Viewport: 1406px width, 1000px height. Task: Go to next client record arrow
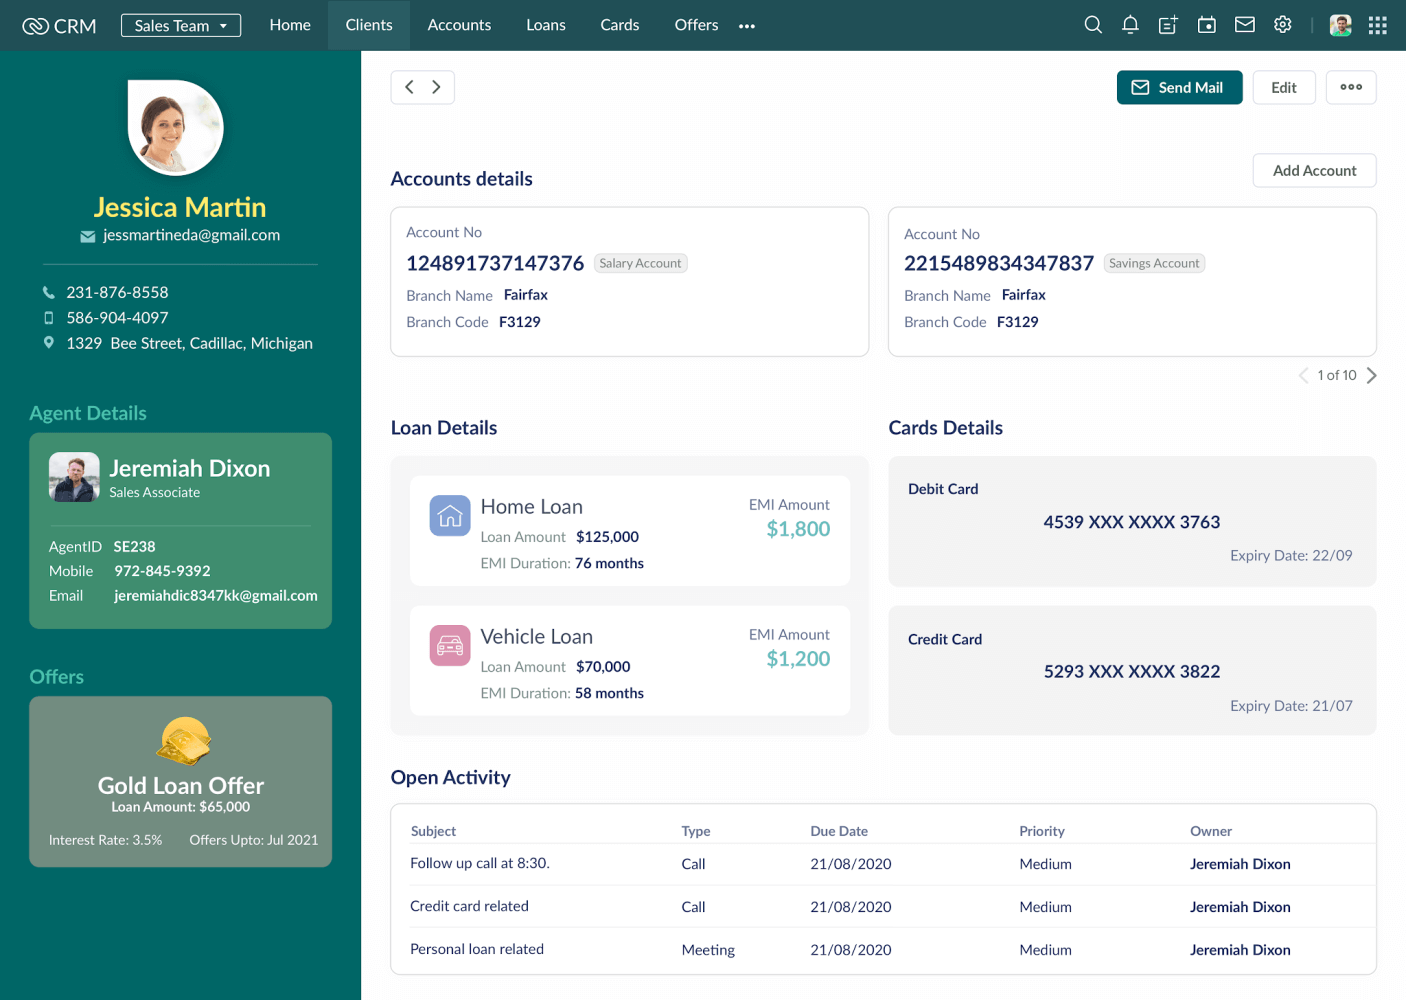(x=436, y=87)
